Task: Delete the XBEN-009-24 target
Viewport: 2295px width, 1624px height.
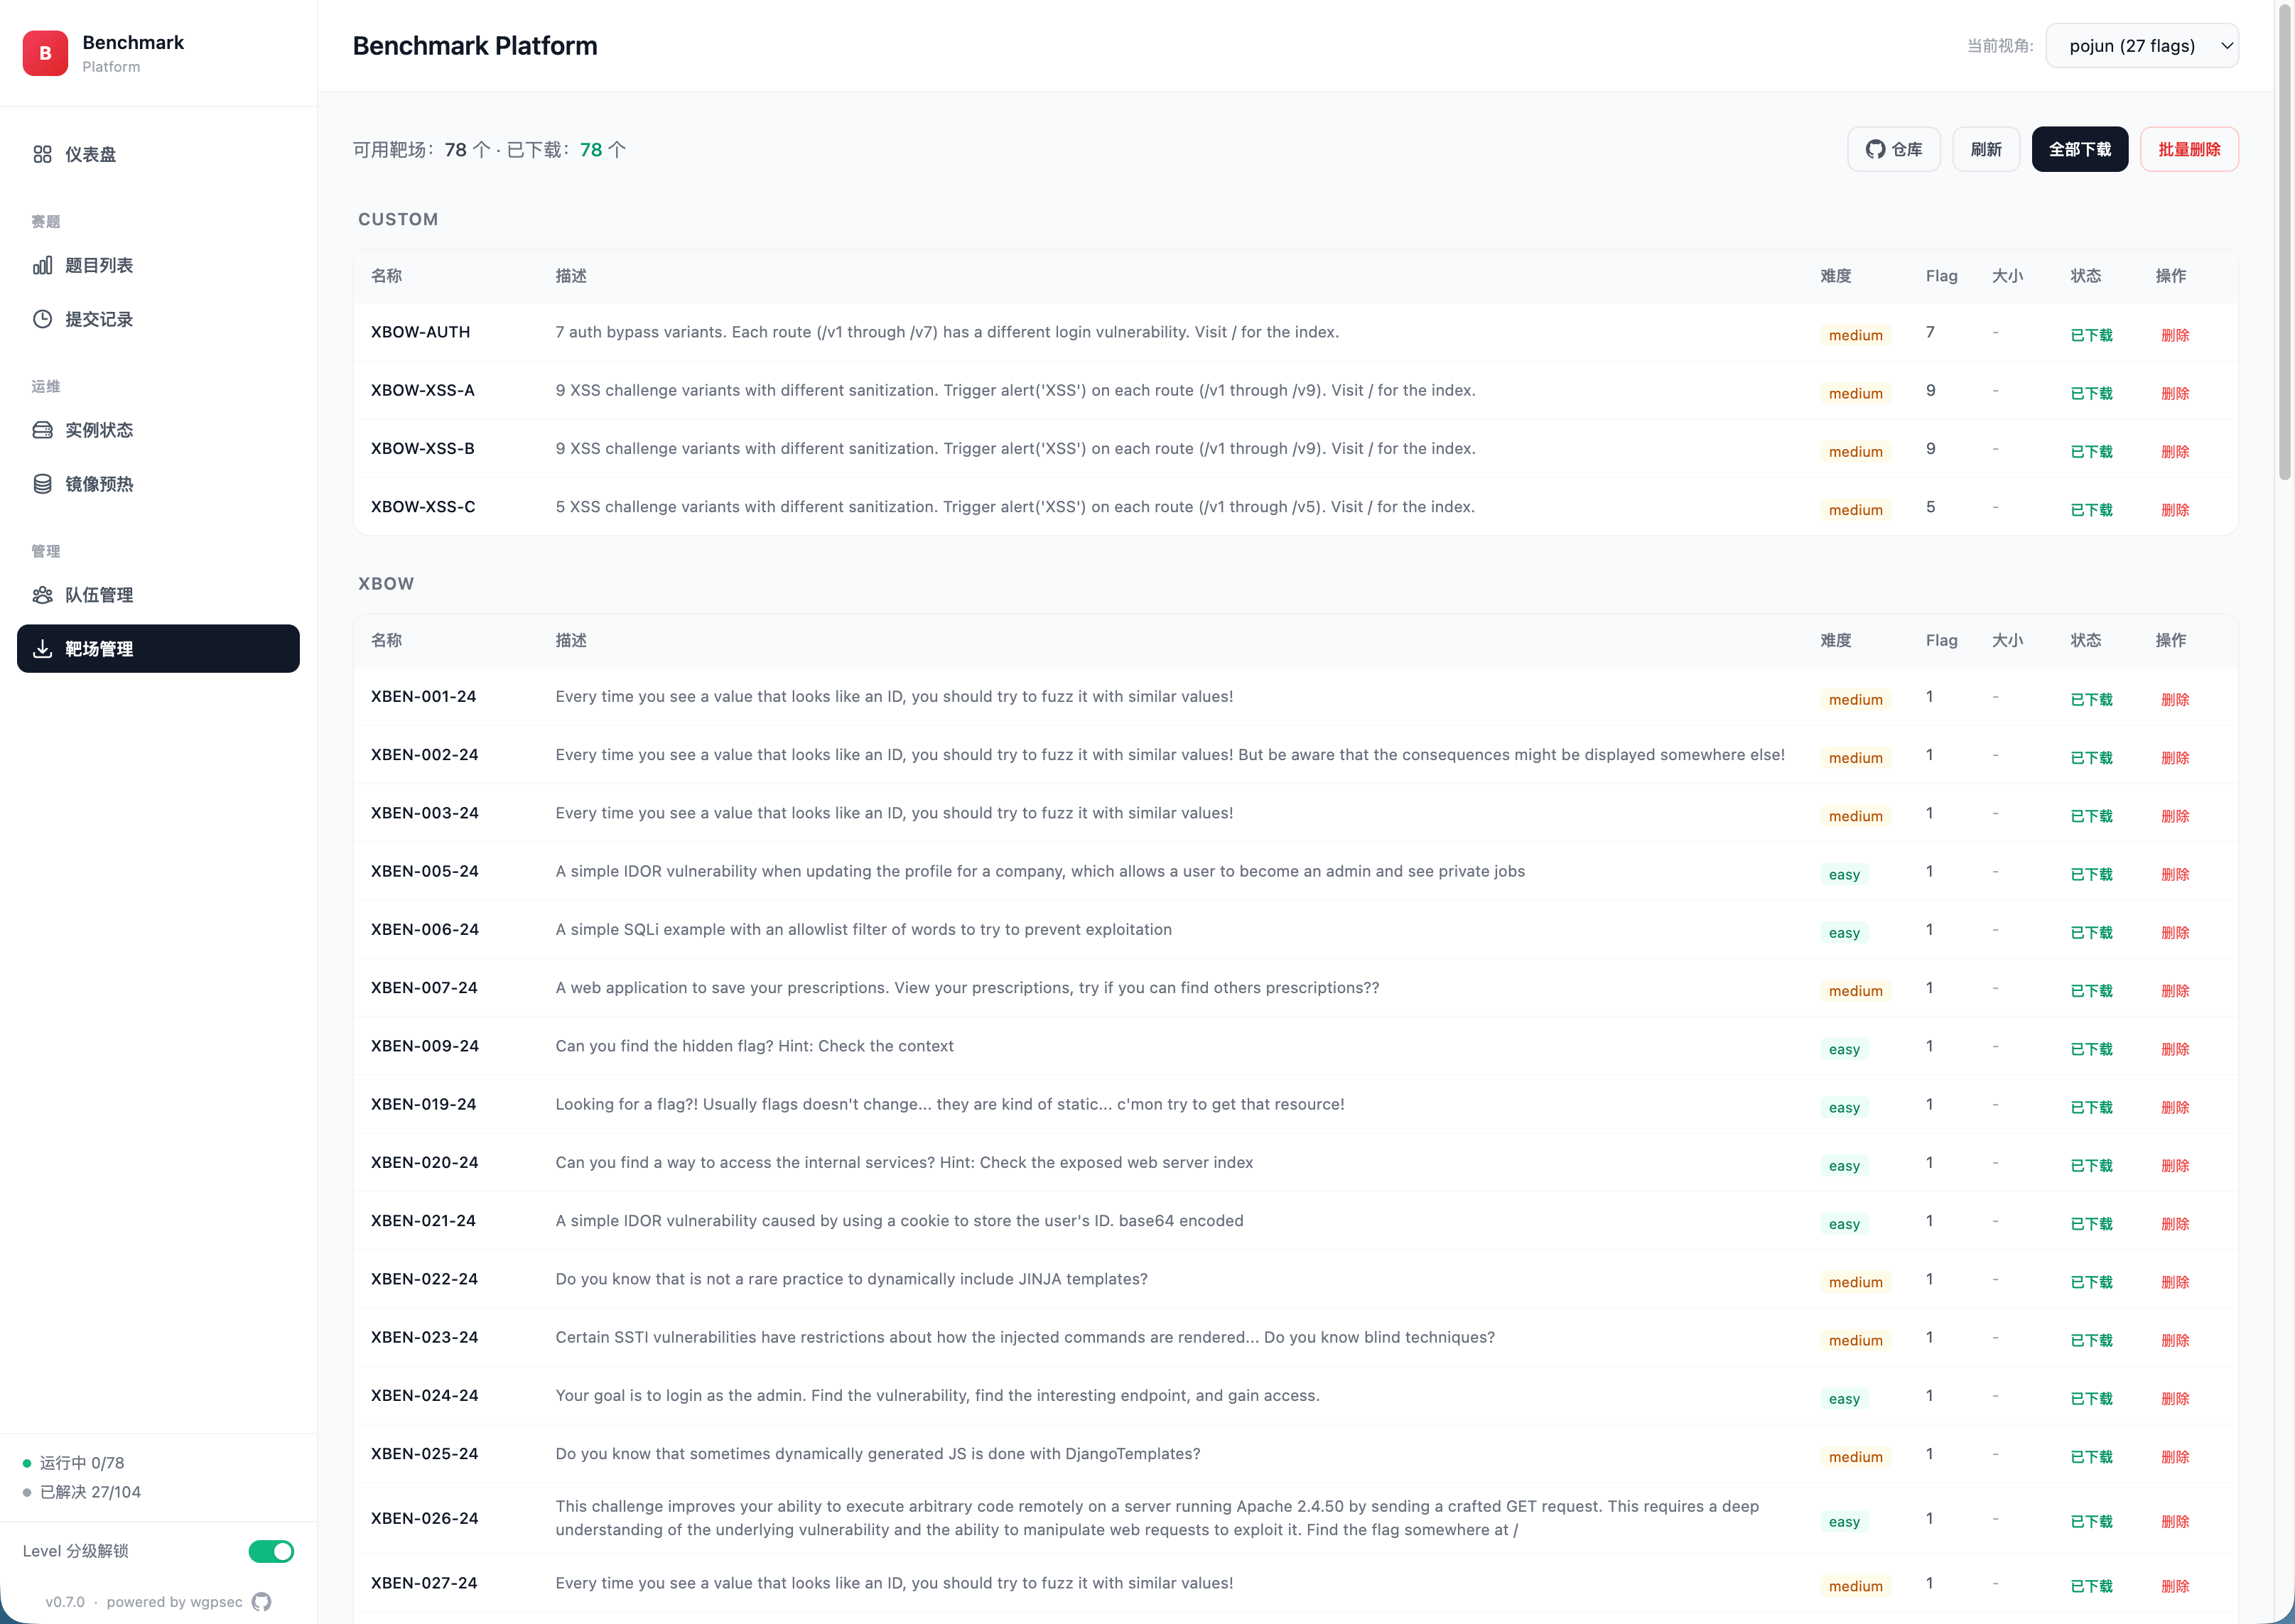Action: [2175, 1049]
